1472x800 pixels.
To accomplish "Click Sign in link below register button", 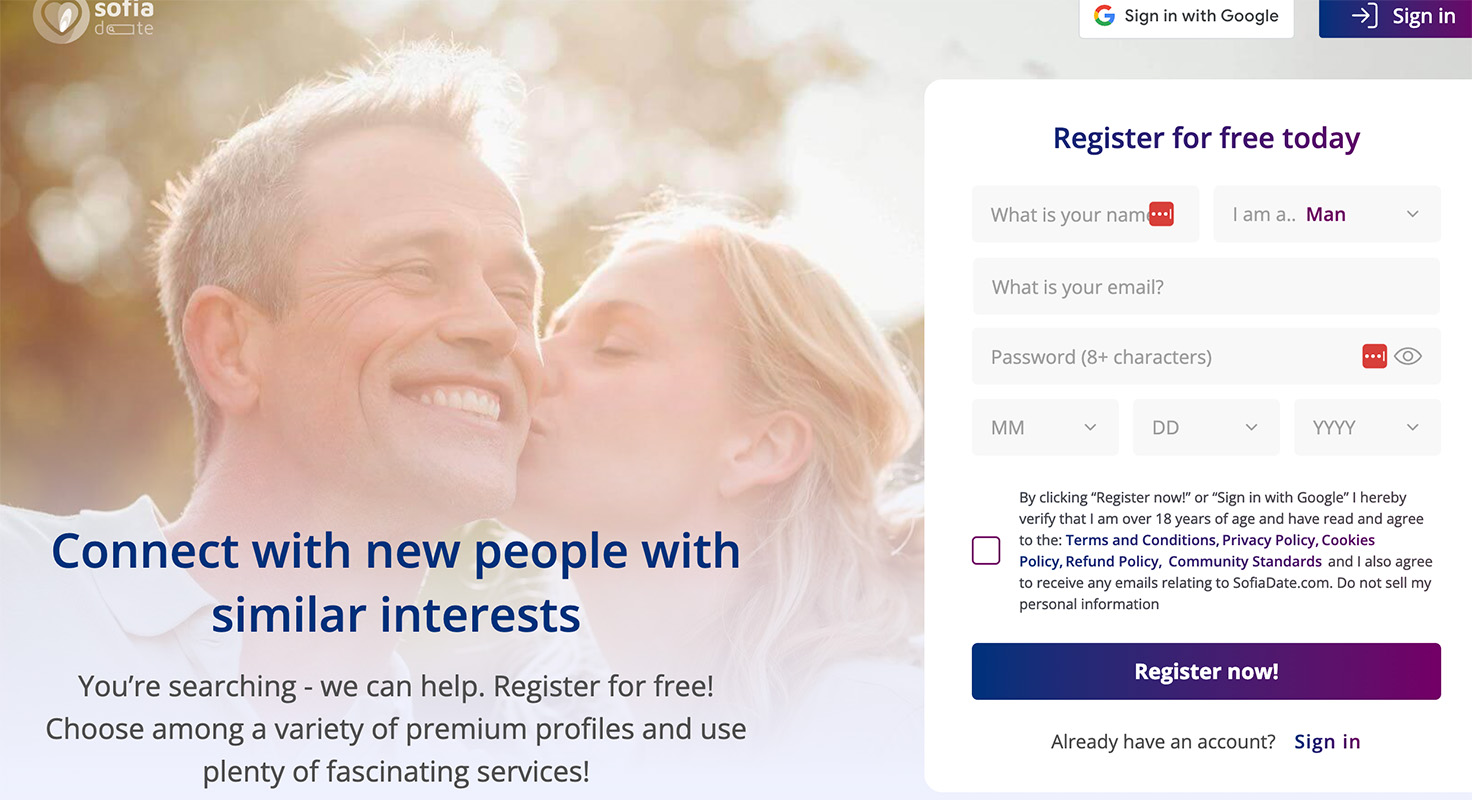I will click(1327, 742).
